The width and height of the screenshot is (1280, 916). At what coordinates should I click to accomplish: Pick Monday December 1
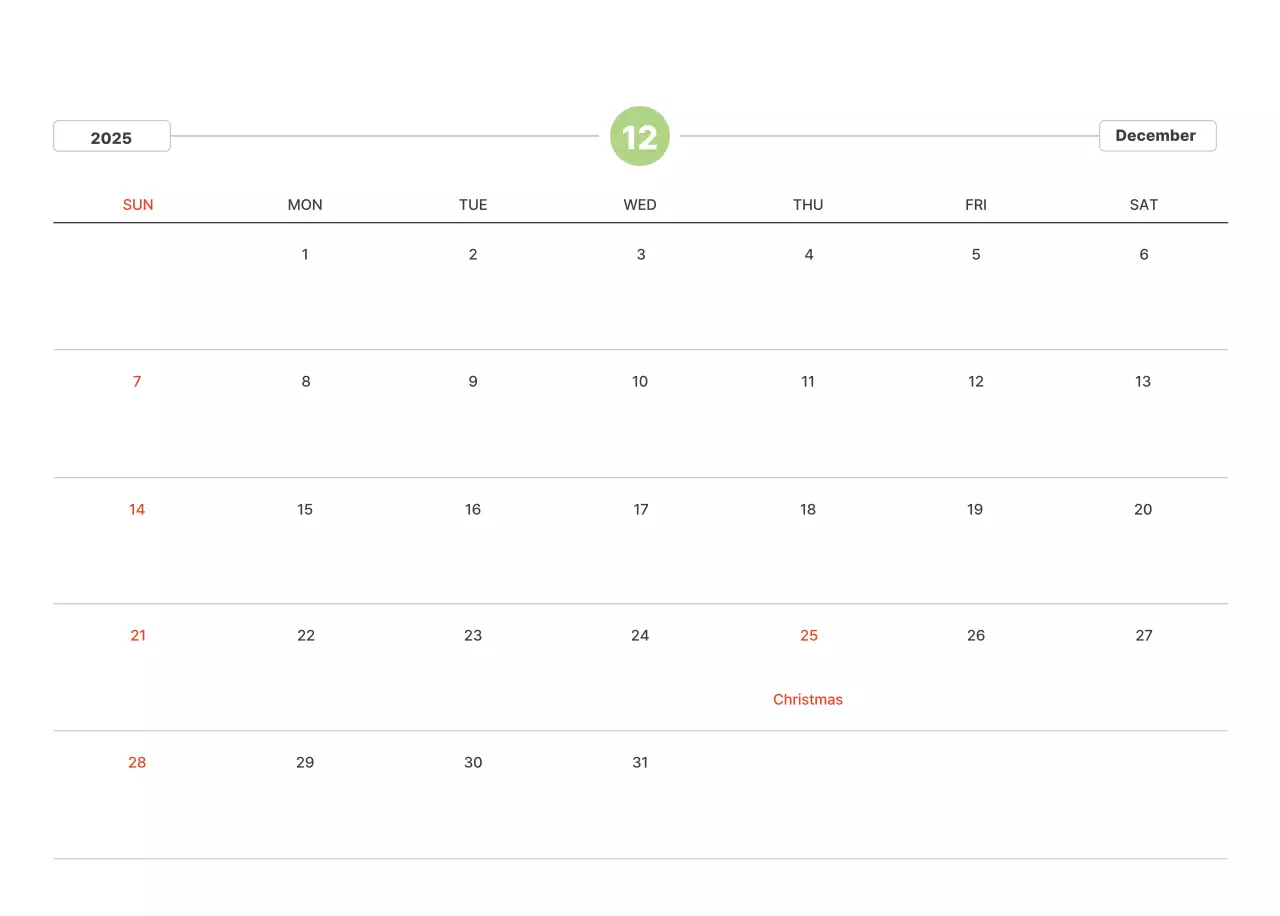305,255
